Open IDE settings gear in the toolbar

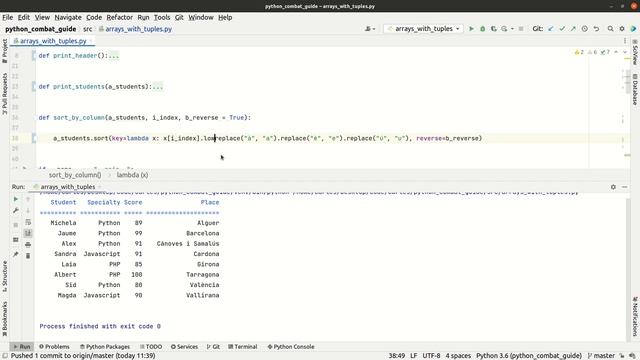click(622, 29)
